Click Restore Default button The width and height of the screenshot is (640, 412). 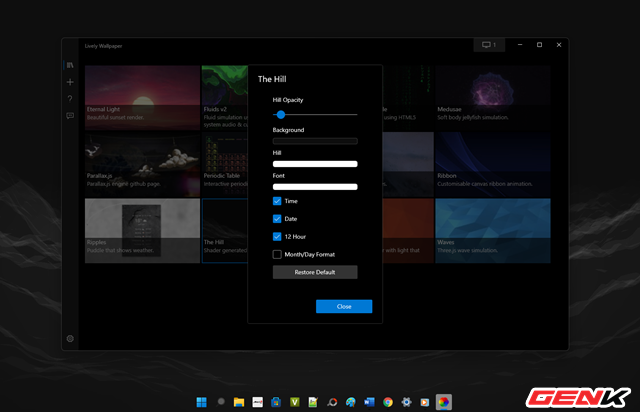click(x=315, y=272)
